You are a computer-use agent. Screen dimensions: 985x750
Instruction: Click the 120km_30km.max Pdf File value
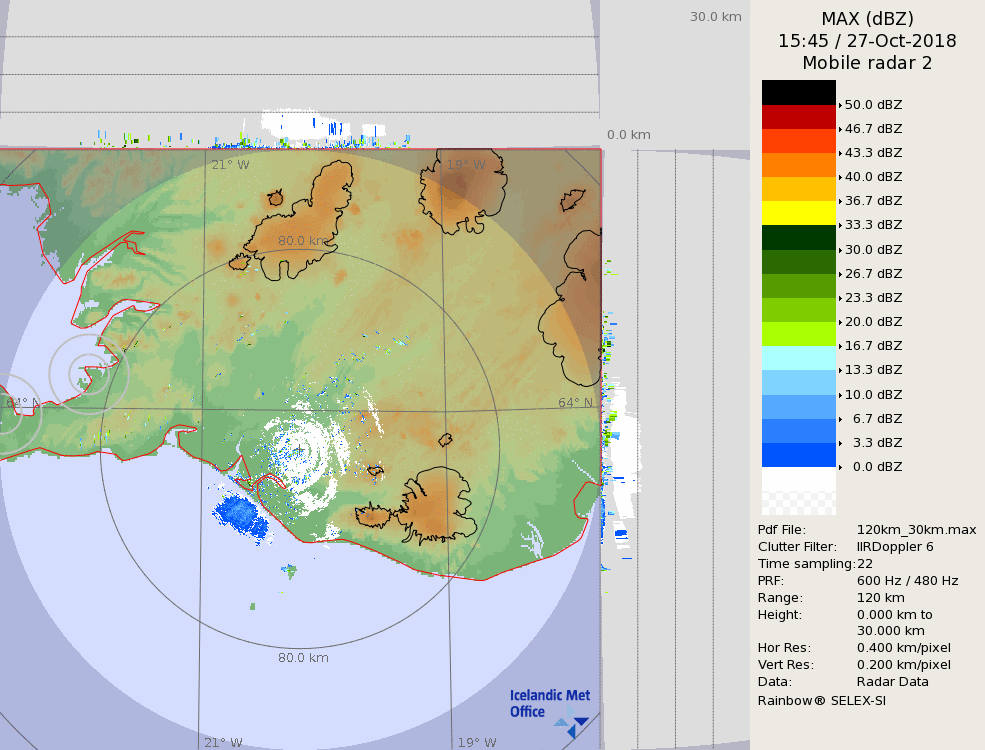916,530
